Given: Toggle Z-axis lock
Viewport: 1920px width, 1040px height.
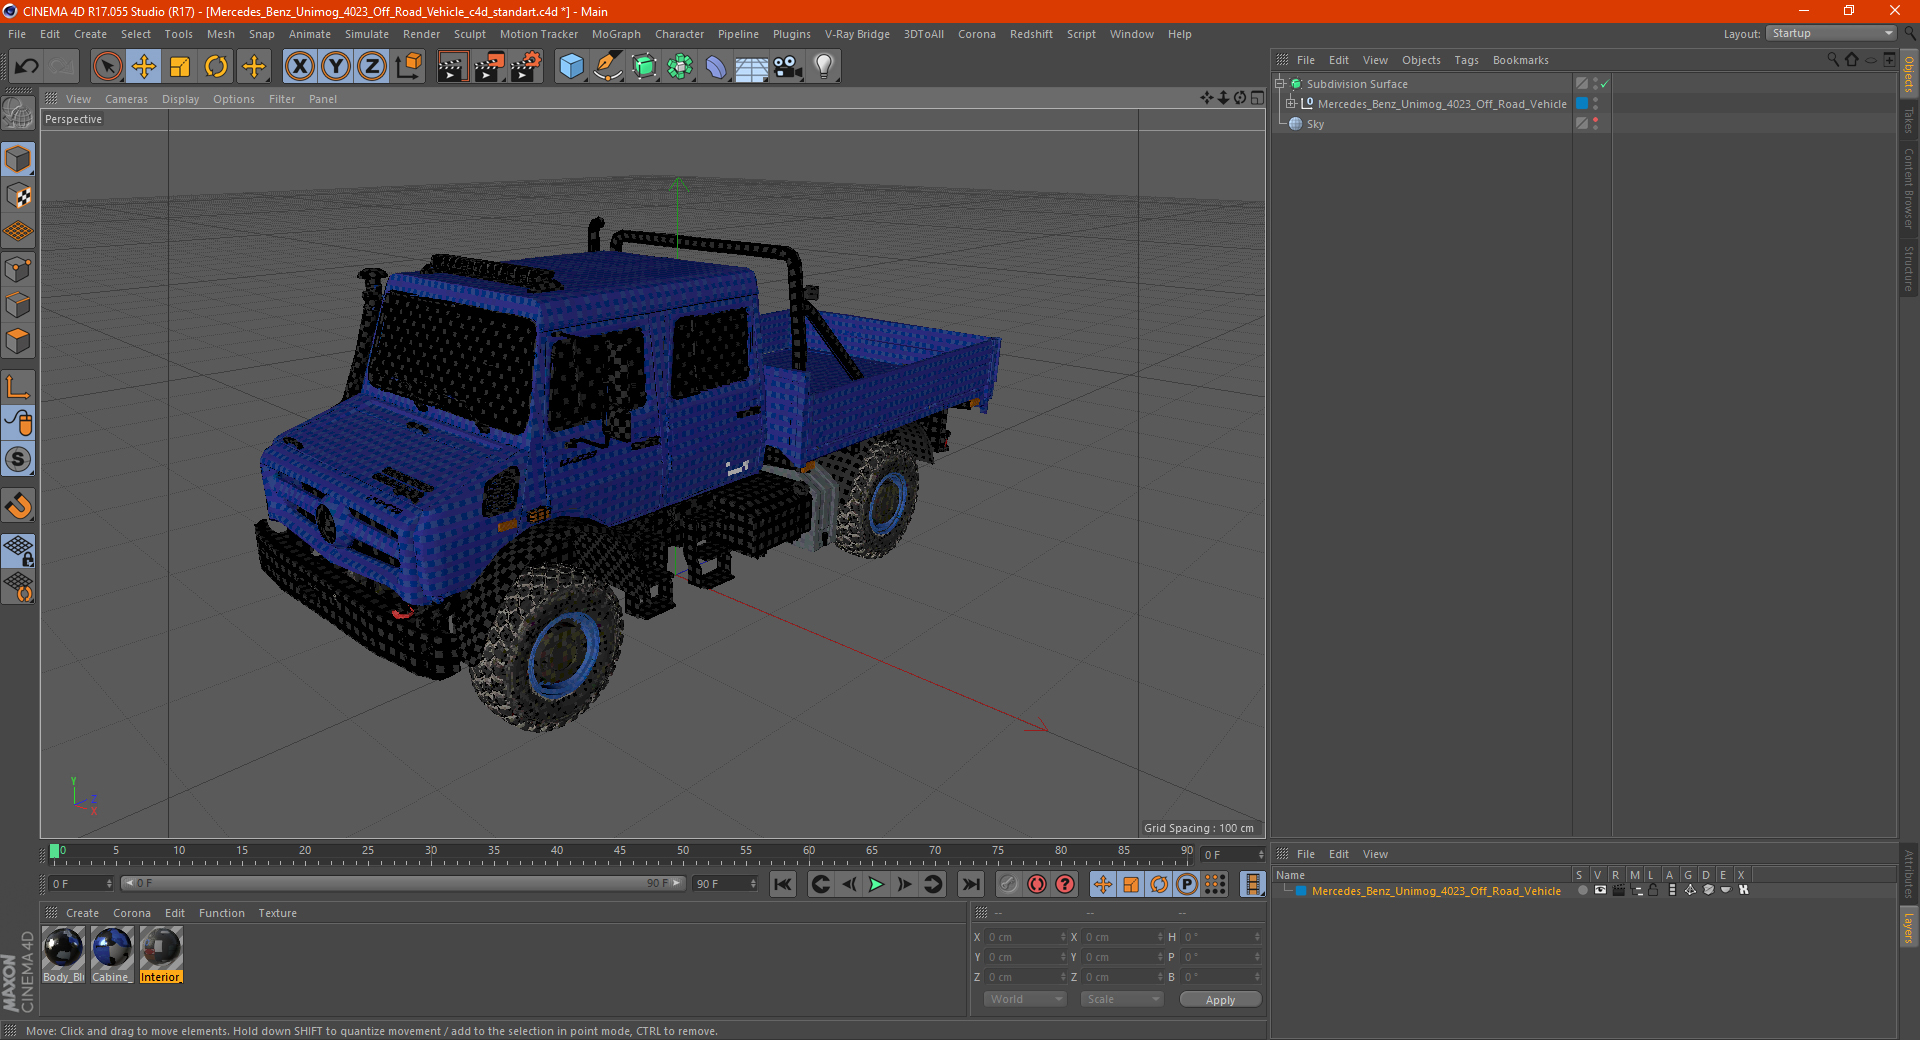Looking at the screenshot, I should (x=372, y=67).
